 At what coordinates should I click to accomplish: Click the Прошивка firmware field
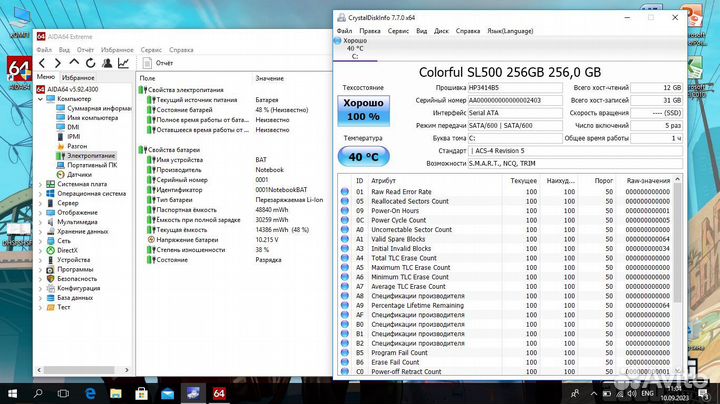click(x=515, y=87)
